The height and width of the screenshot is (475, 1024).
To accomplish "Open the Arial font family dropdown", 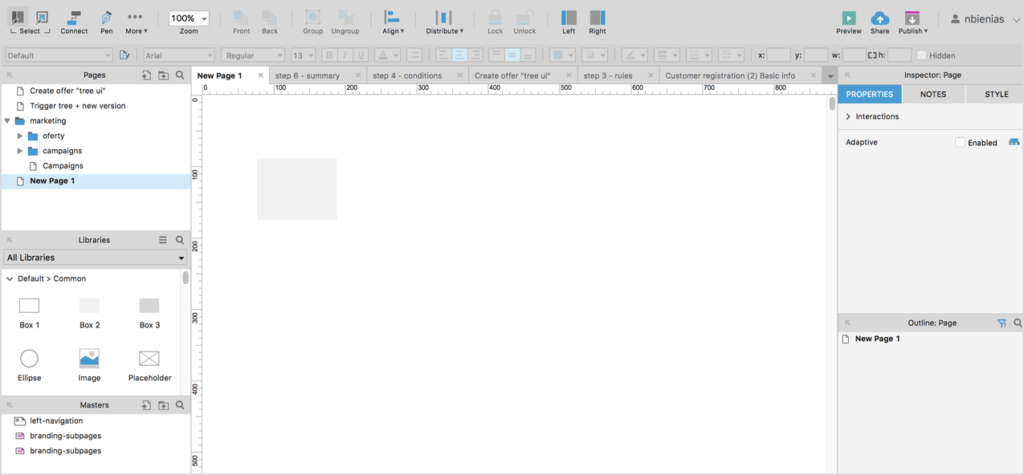I will coord(179,56).
